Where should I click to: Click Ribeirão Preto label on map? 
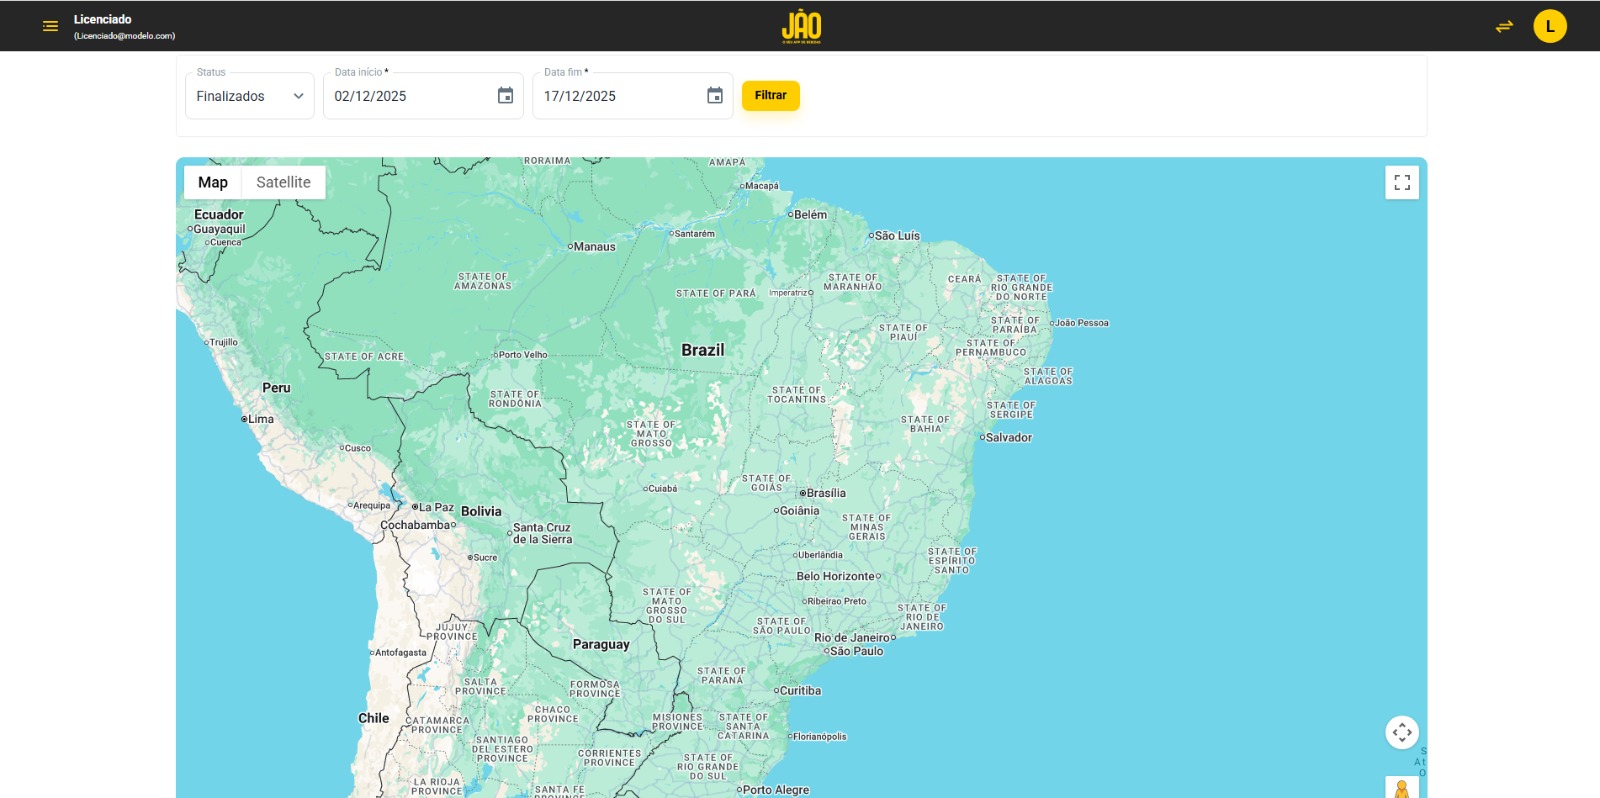(837, 602)
